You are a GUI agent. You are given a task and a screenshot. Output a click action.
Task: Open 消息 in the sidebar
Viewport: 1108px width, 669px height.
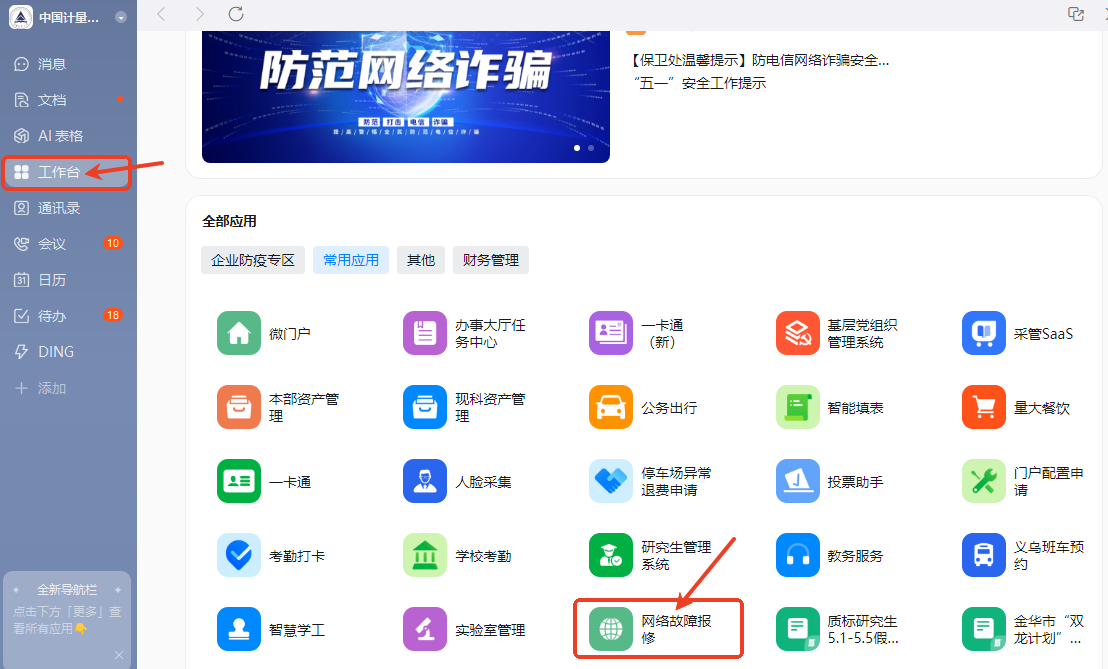[52, 64]
